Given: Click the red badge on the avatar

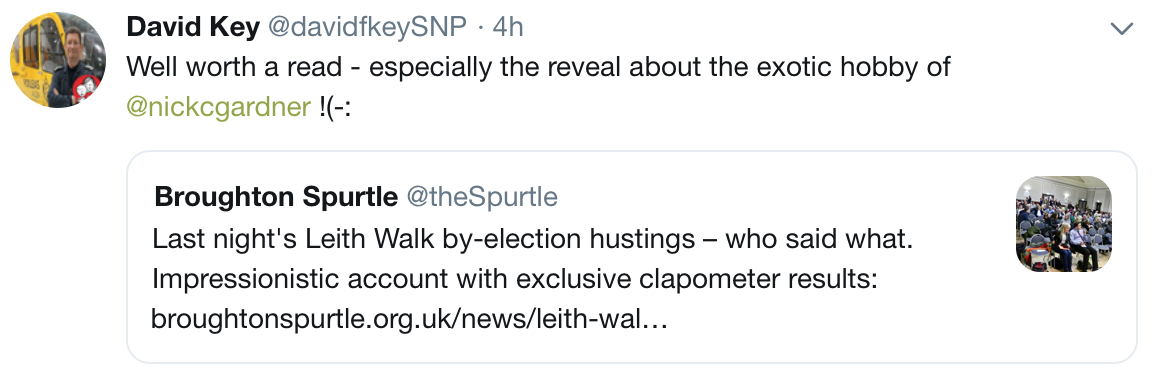Looking at the screenshot, I should point(87,86).
